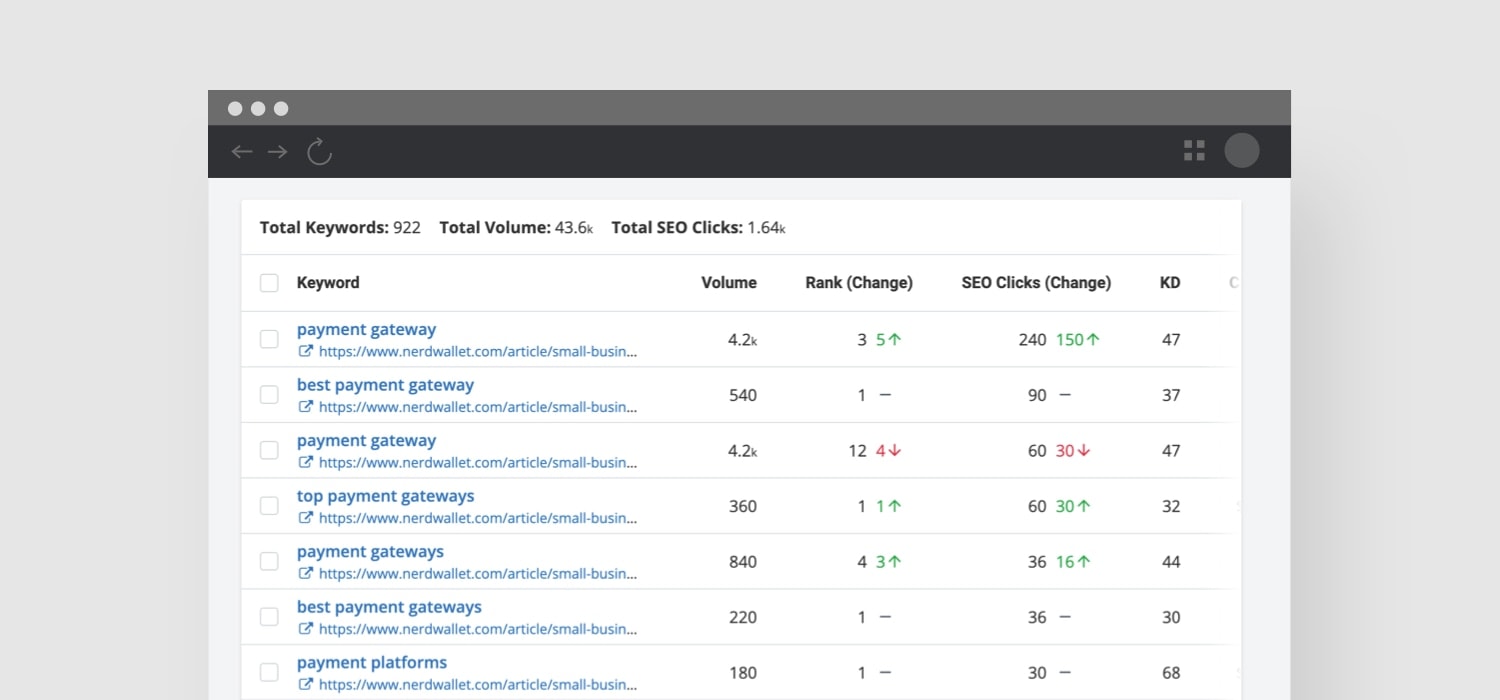Image resolution: width=1500 pixels, height=700 pixels.
Task: Open the nerdwallet URL under 'payment gateways'
Action: pyautogui.click(x=477, y=574)
